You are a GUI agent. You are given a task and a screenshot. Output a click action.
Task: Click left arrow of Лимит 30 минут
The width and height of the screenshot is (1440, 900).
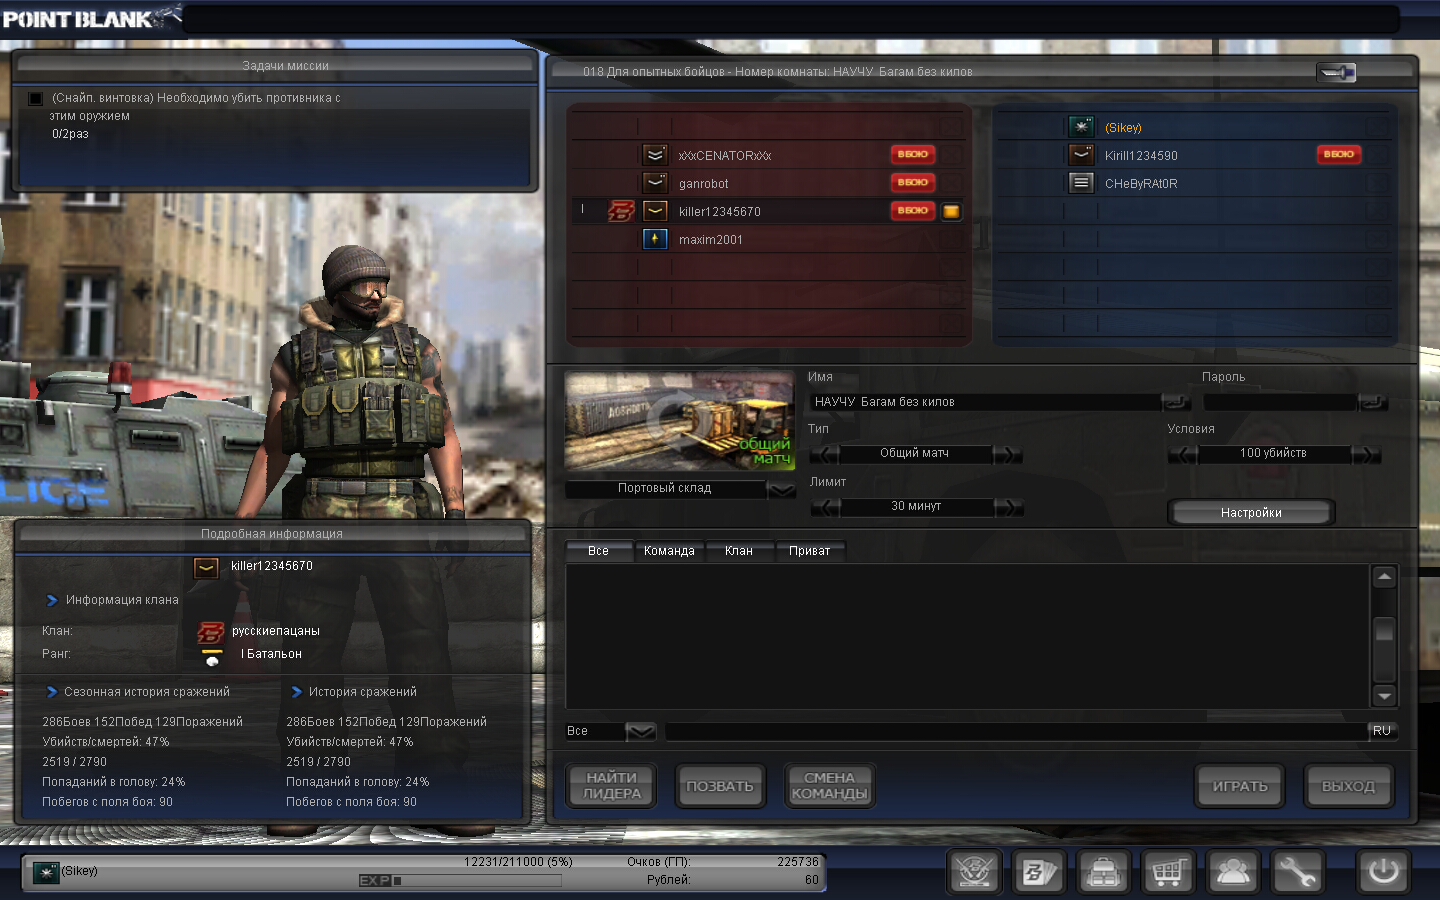(x=825, y=507)
